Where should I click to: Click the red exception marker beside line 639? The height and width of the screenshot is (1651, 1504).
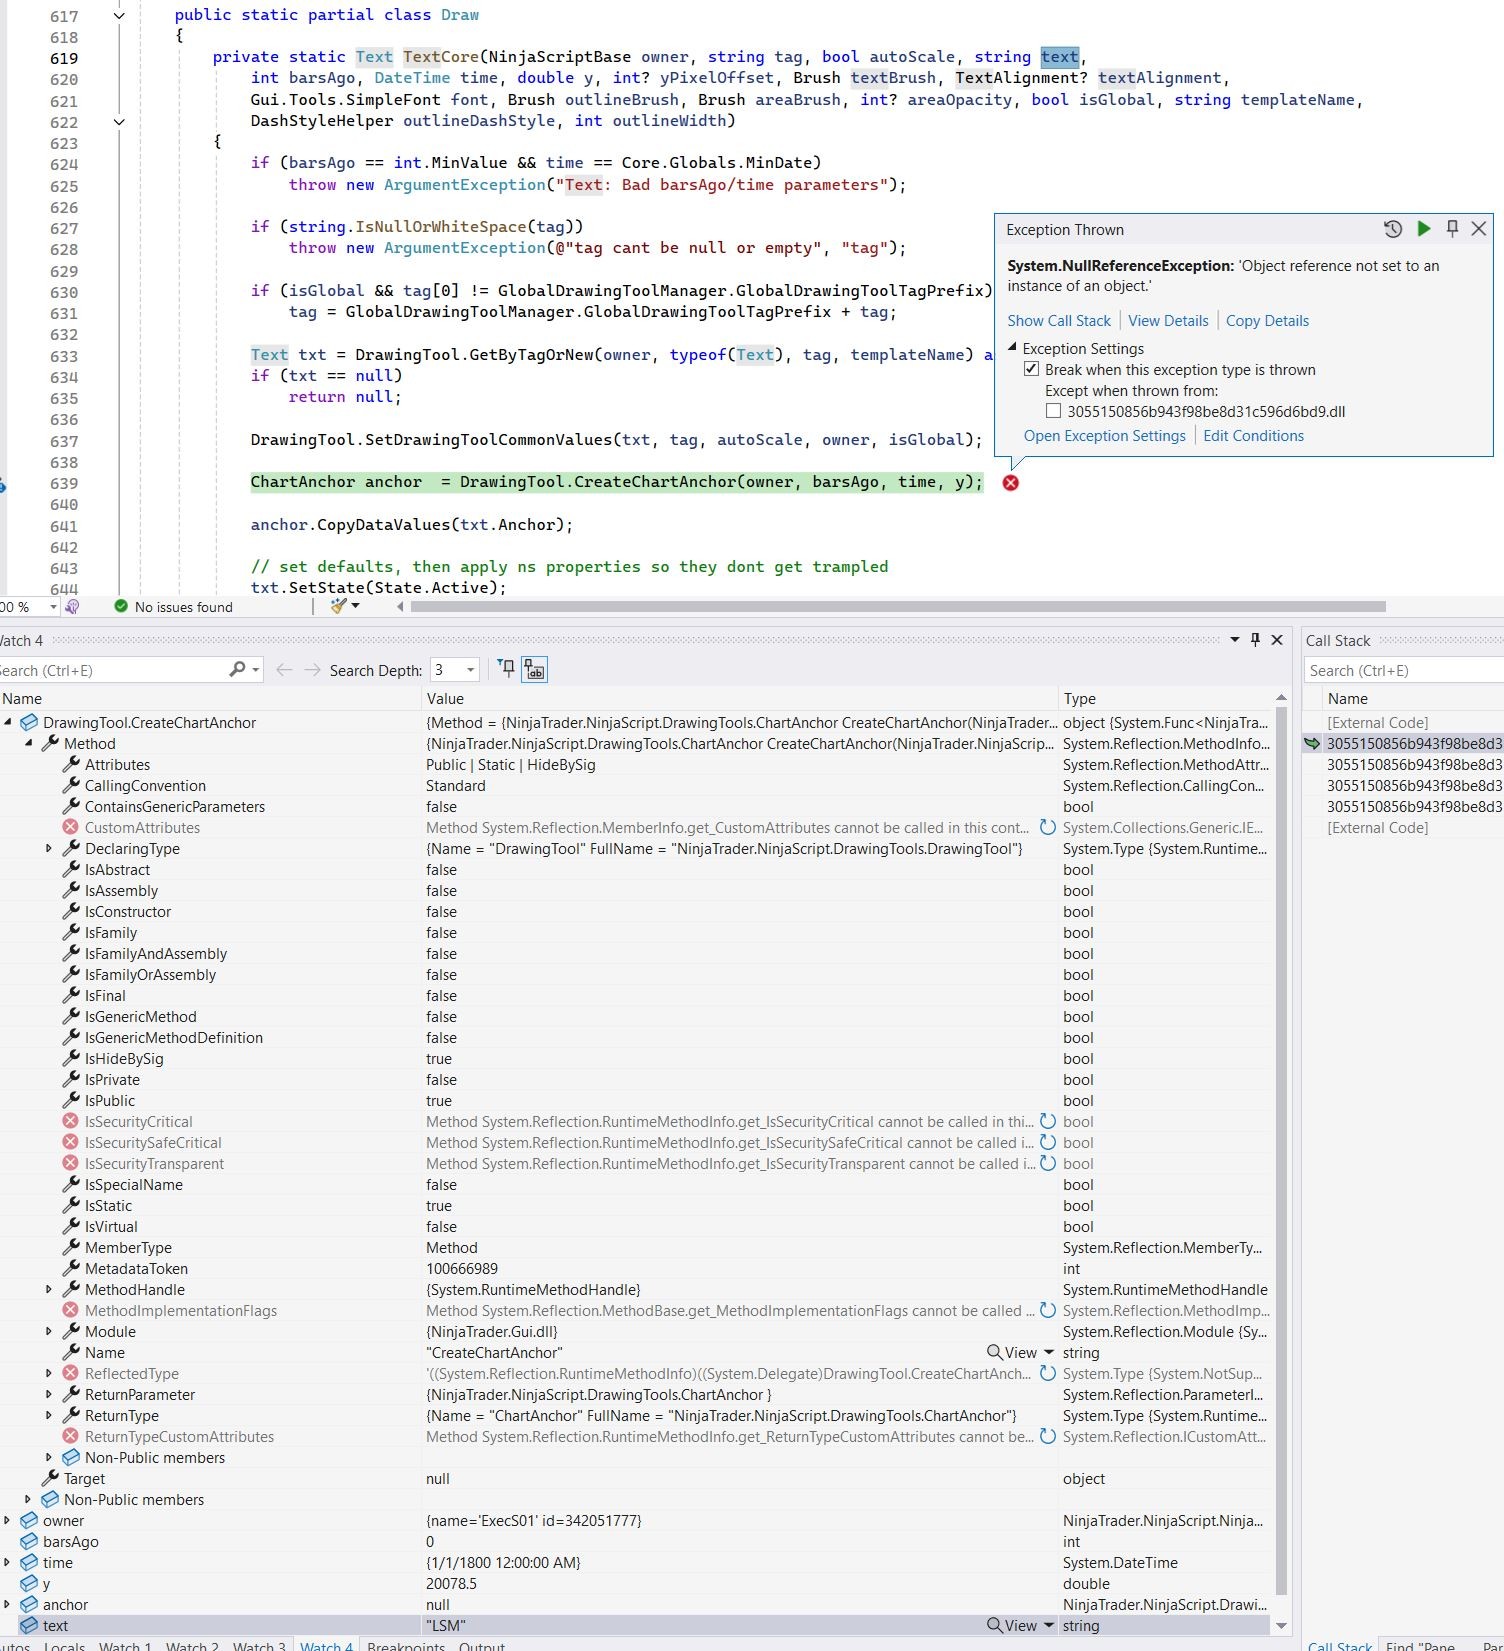tap(1011, 483)
